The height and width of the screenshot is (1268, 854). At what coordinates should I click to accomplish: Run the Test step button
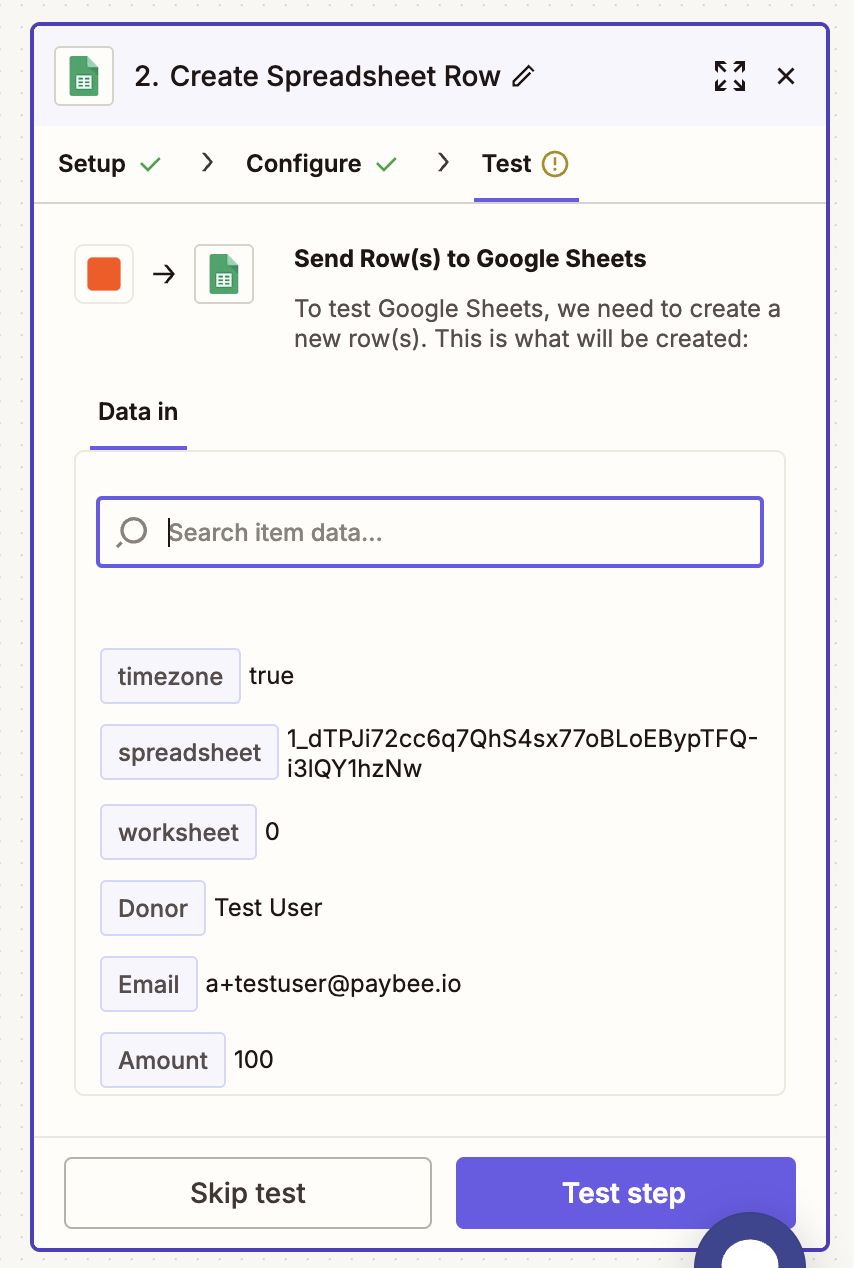(x=625, y=1193)
